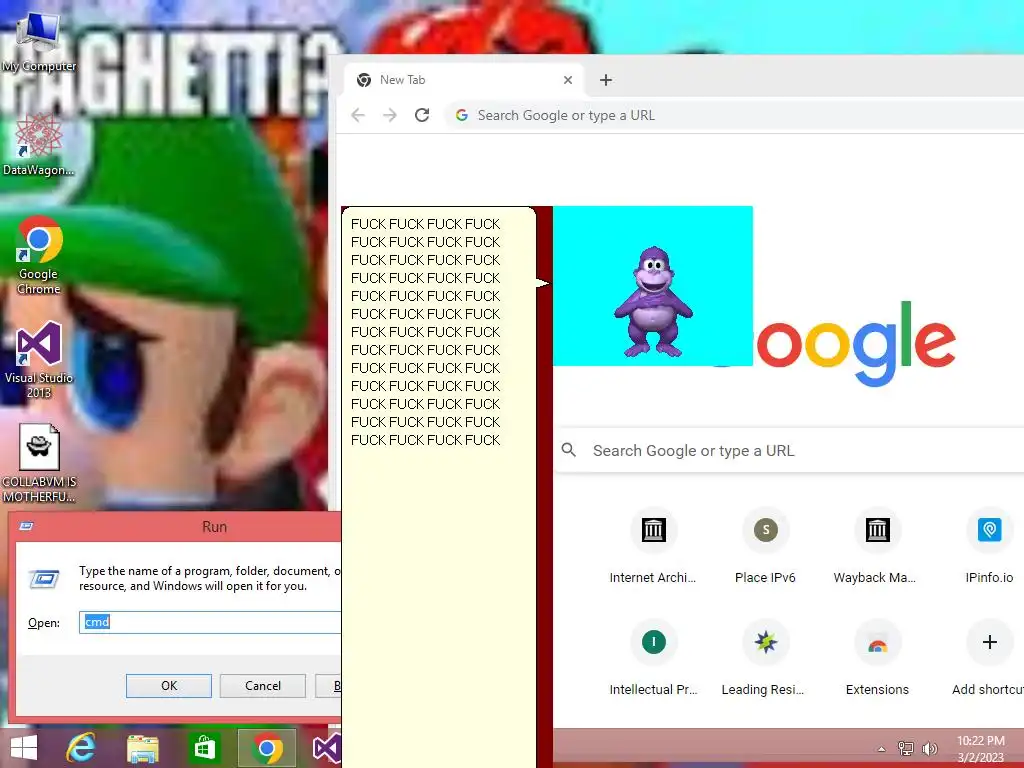Click the magnifier icon in Google search box
This screenshot has width=1024, height=768.
(569, 450)
